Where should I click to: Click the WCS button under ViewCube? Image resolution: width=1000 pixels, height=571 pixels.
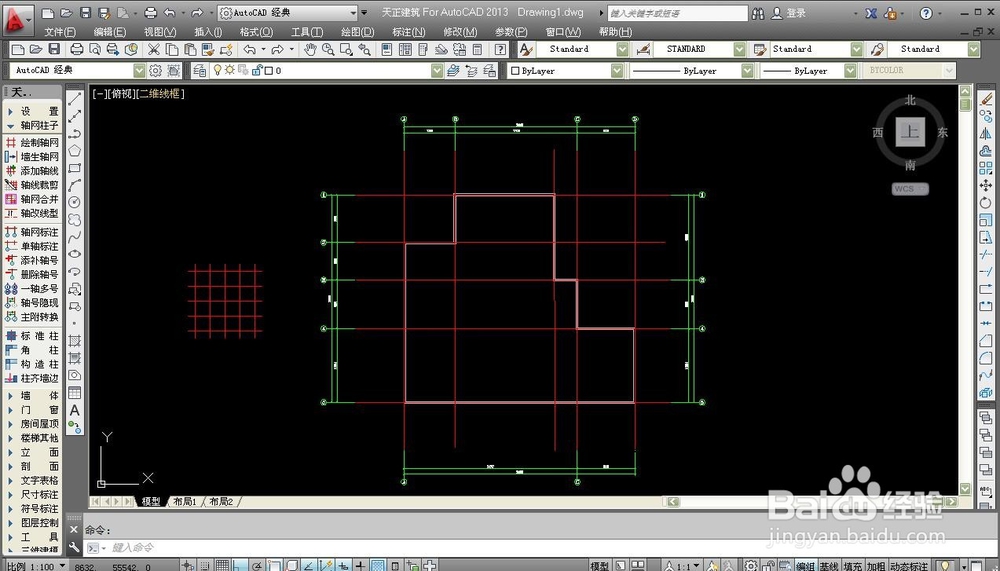[x=910, y=189]
